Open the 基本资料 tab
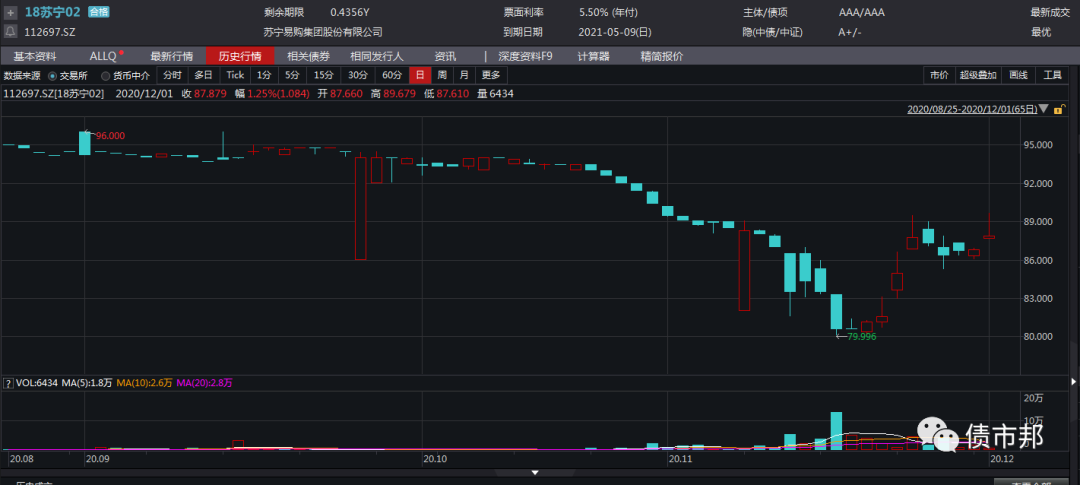This screenshot has height=485, width=1080. (x=35, y=56)
